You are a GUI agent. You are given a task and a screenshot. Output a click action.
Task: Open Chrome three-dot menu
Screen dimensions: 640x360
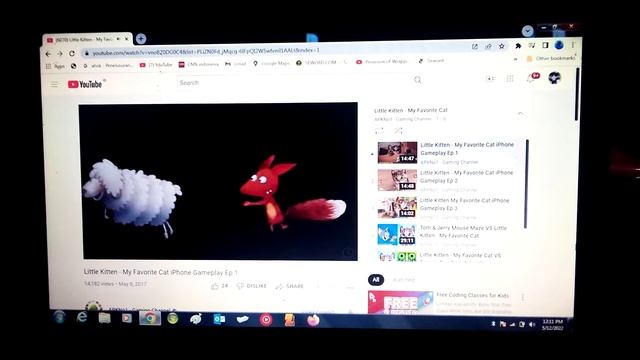point(573,44)
